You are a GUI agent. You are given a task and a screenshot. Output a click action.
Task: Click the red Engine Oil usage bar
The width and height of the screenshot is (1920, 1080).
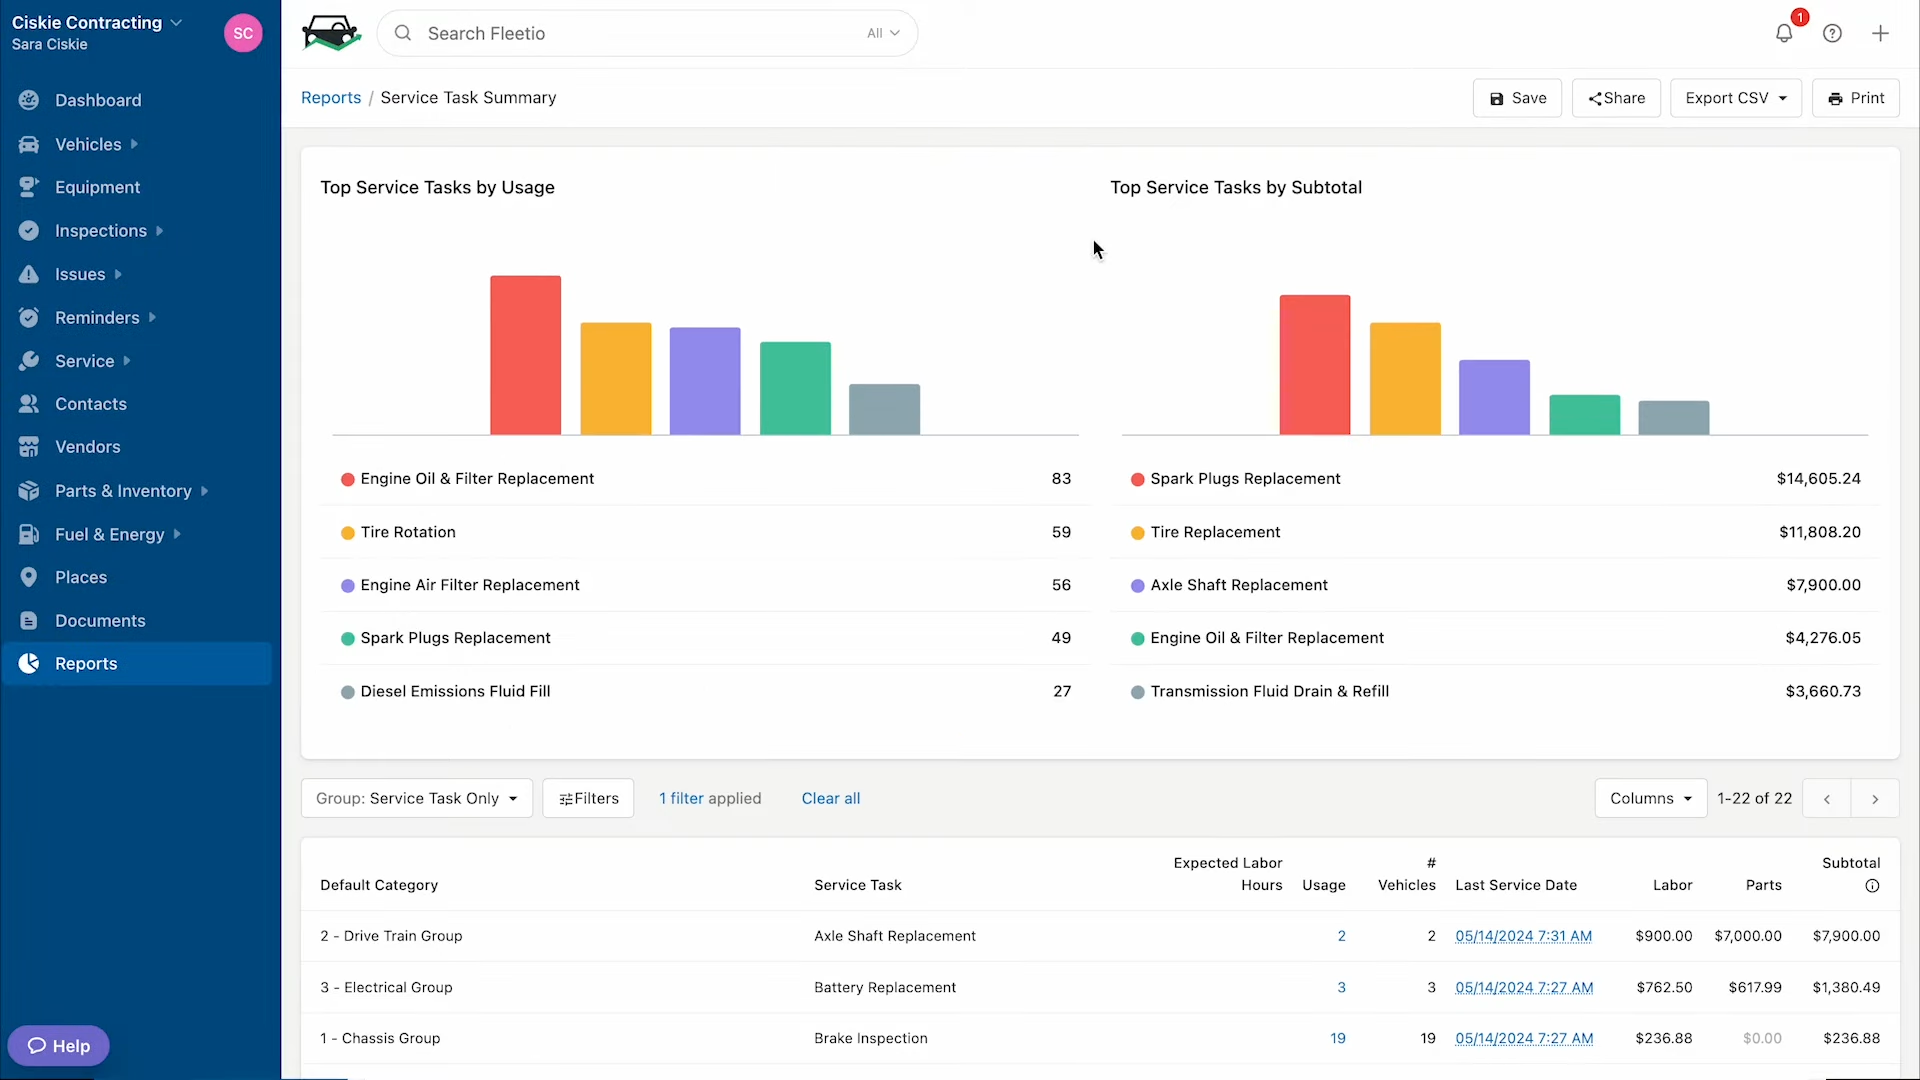[525, 355]
